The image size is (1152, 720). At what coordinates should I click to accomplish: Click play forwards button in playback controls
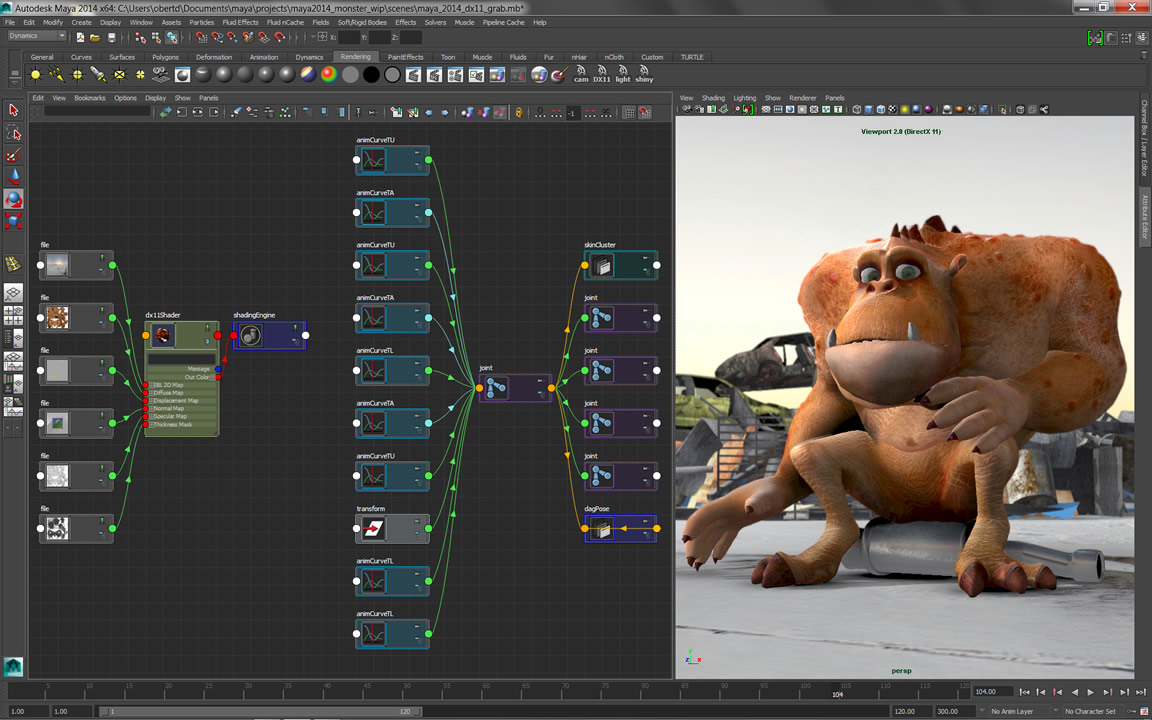pos(1090,692)
